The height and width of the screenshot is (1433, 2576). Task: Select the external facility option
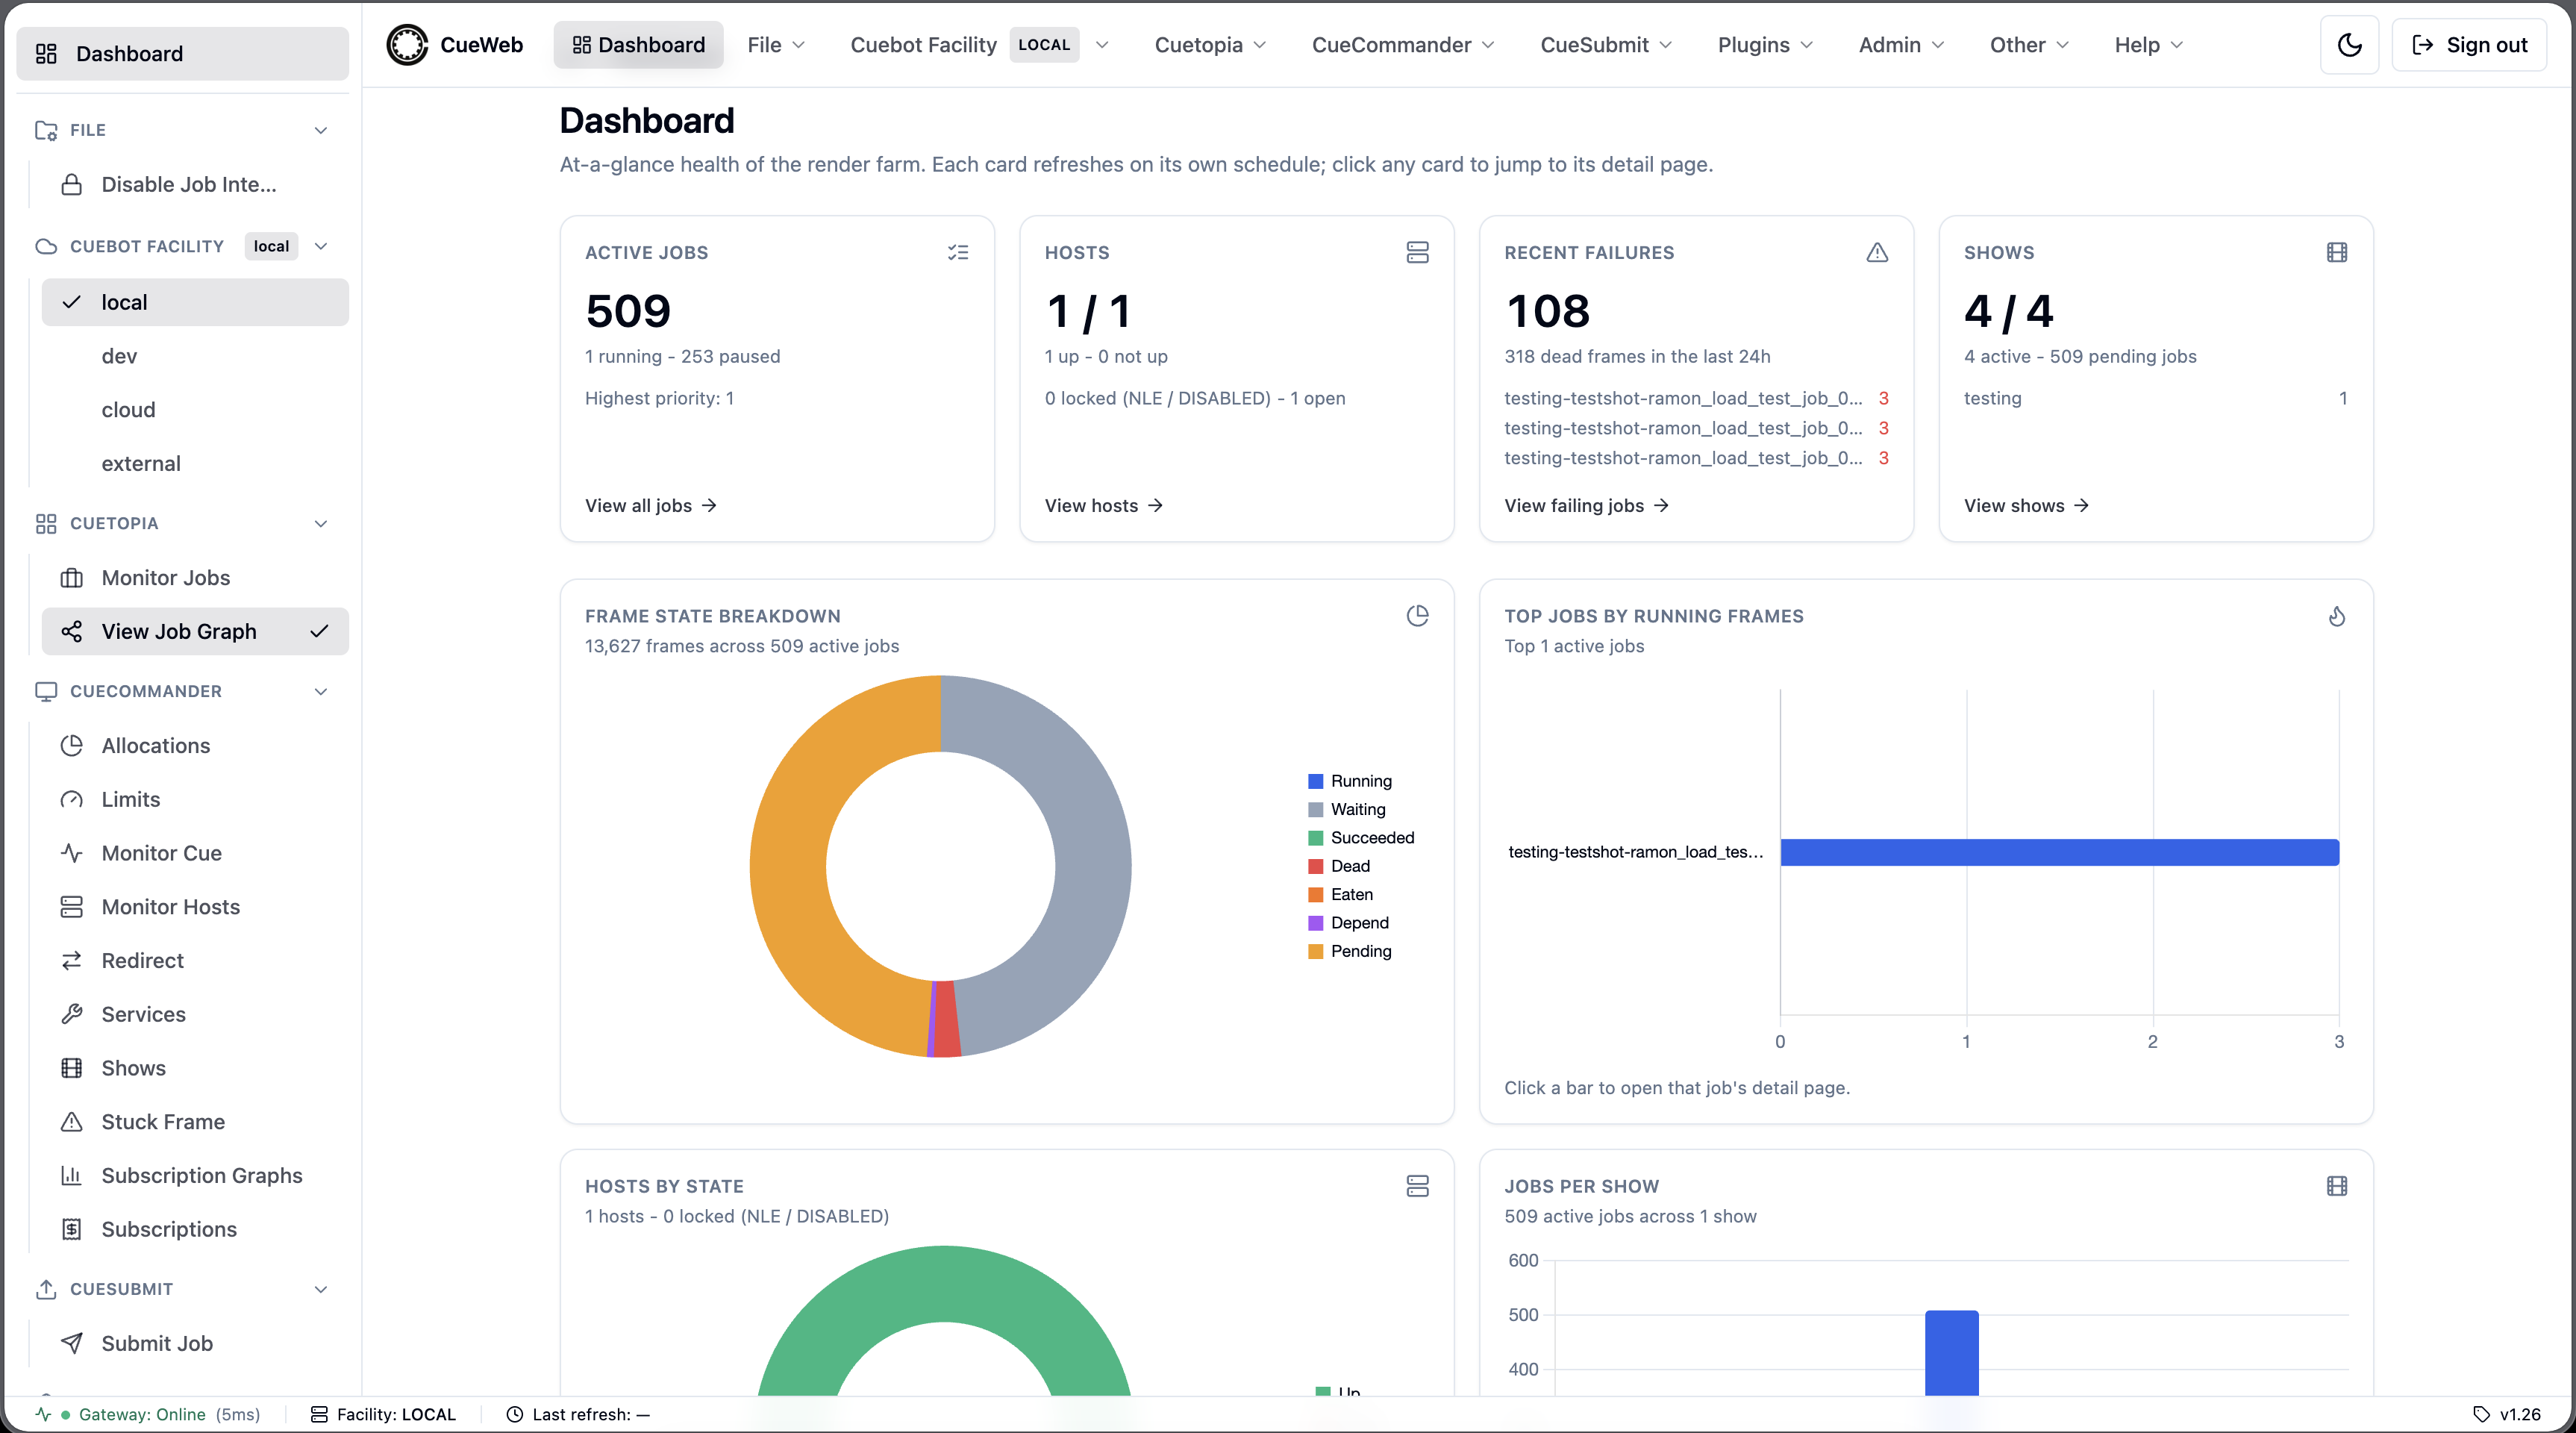click(x=195, y=464)
